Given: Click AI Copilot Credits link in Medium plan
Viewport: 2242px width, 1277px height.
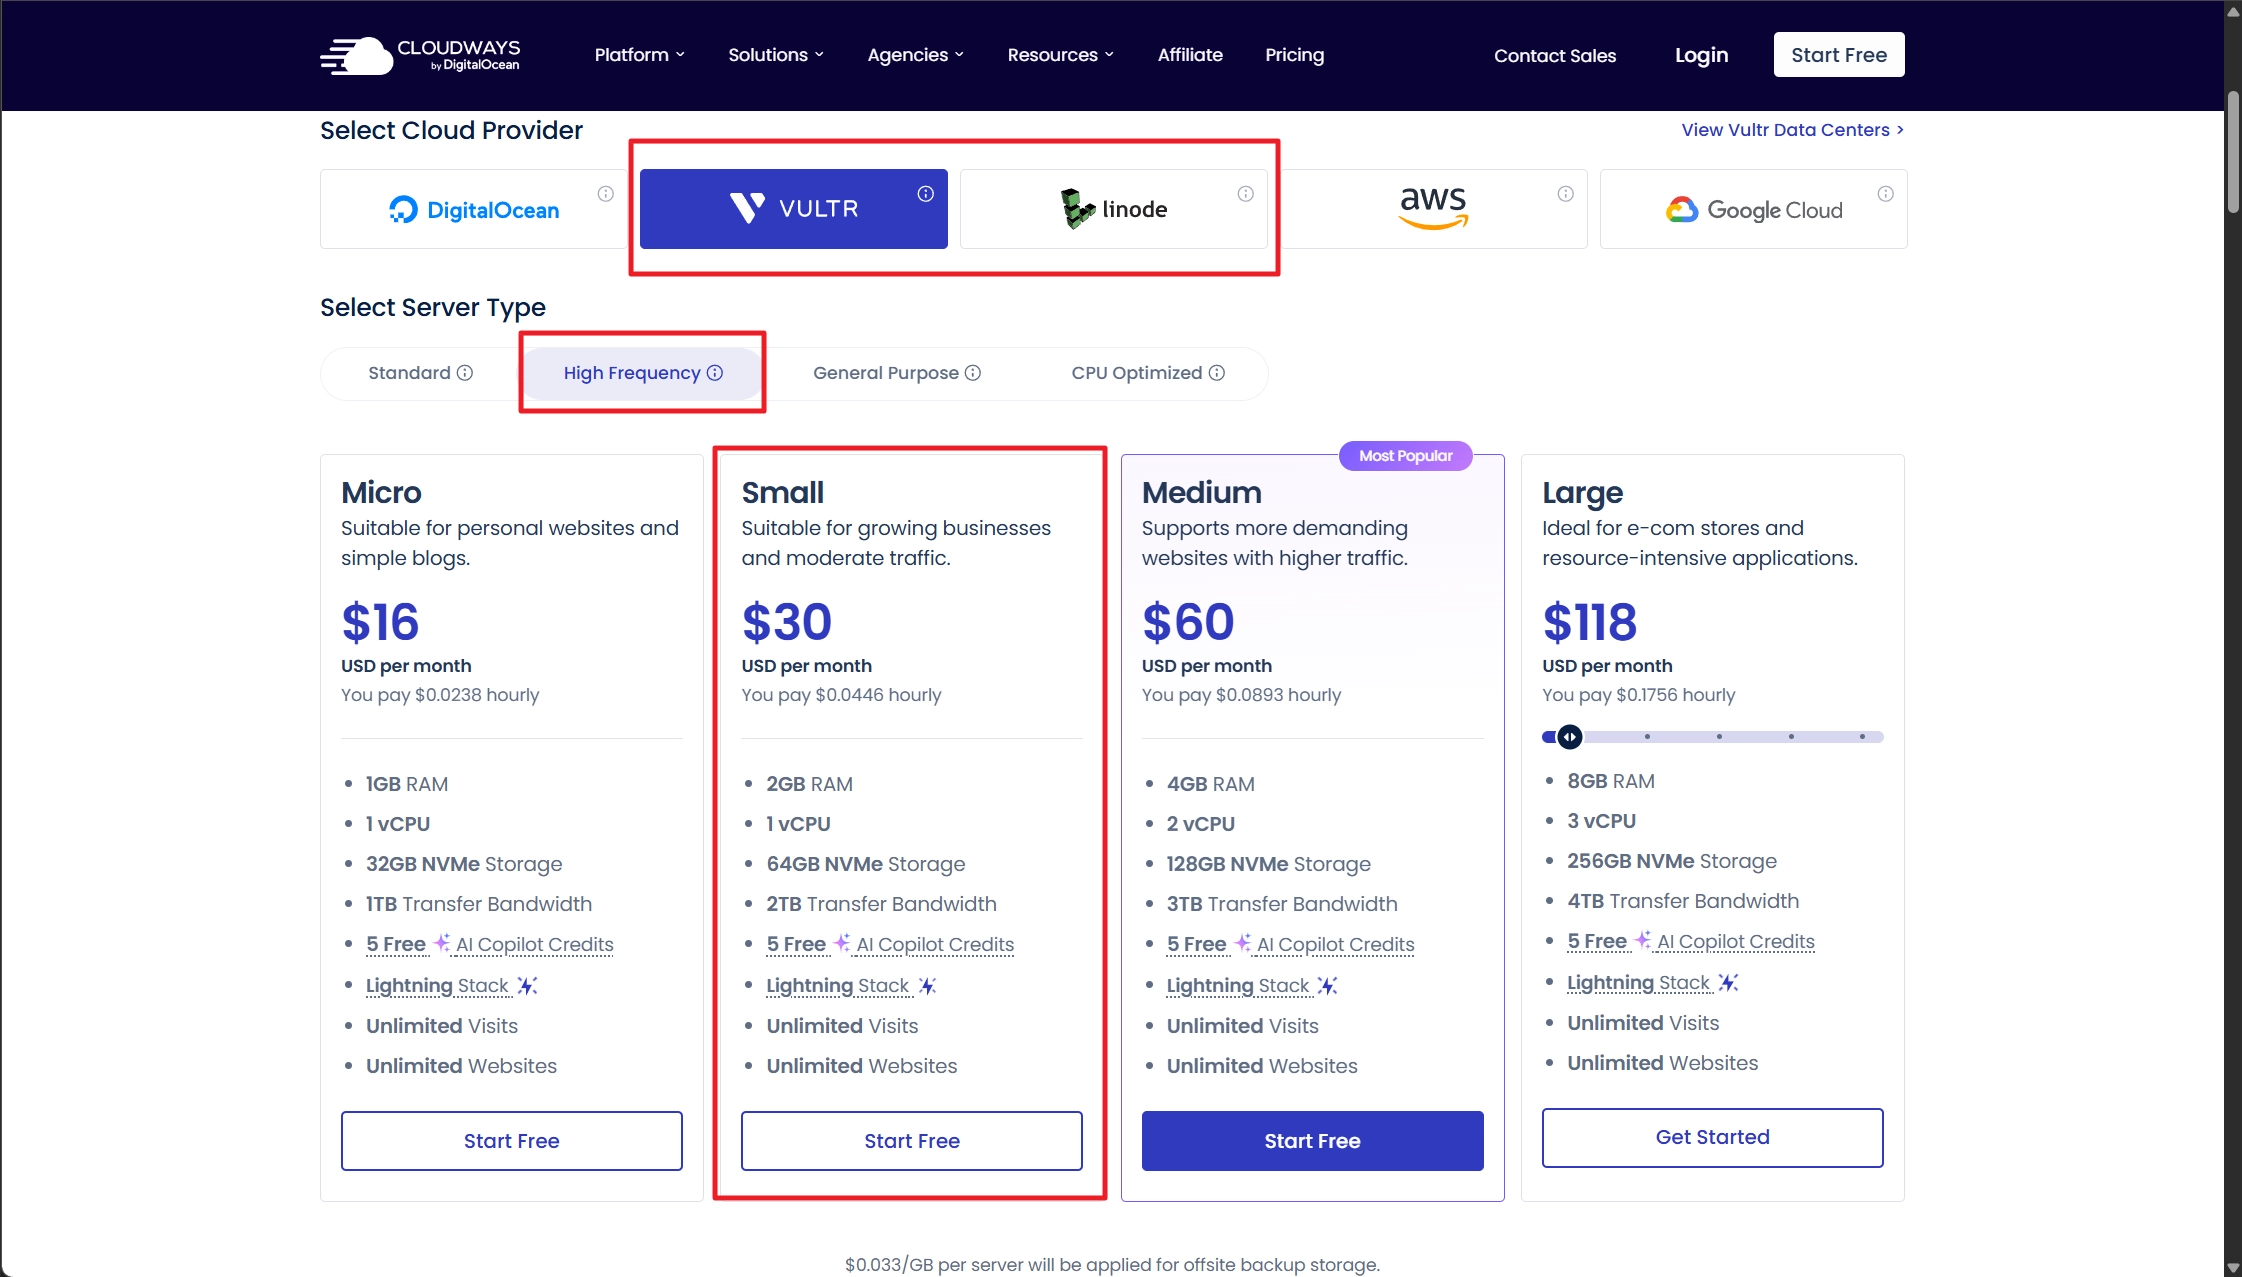Looking at the screenshot, I should [1336, 945].
